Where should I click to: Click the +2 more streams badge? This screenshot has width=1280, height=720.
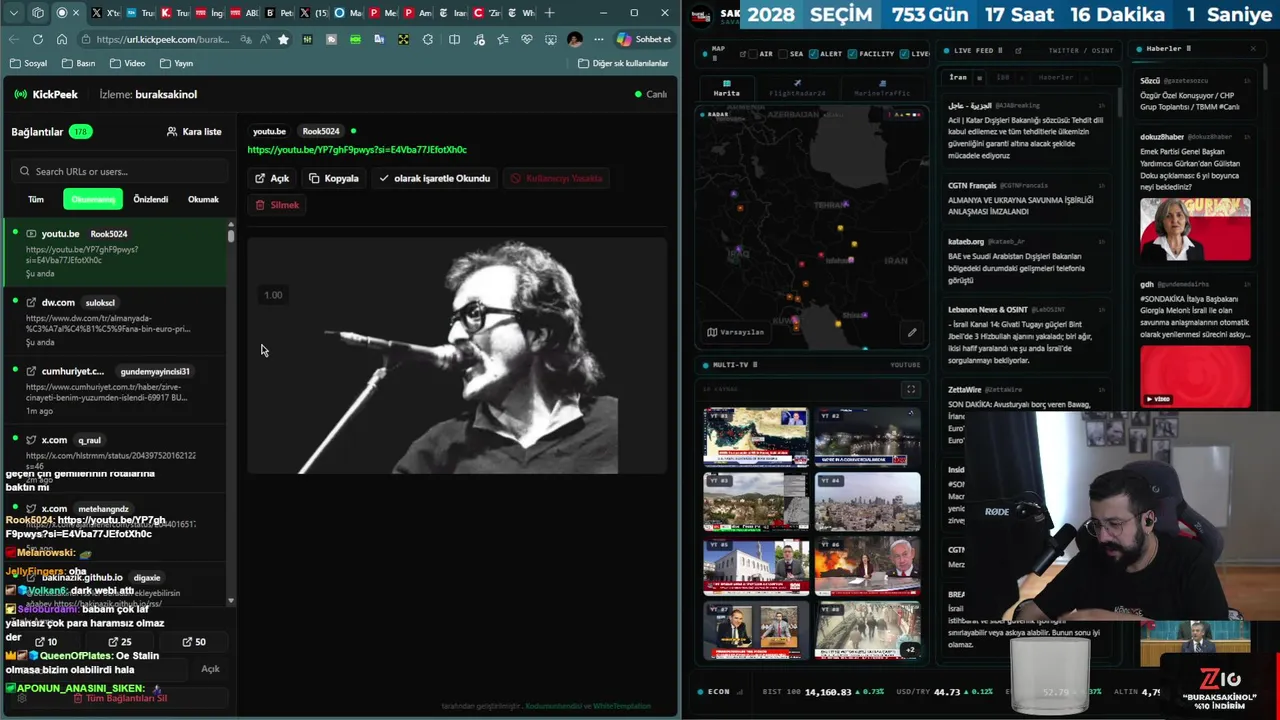[x=909, y=650]
